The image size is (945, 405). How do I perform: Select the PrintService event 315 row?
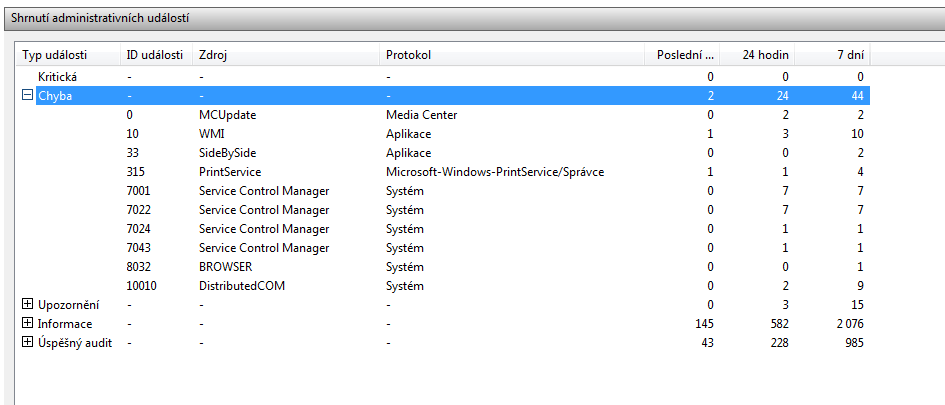pos(230,172)
